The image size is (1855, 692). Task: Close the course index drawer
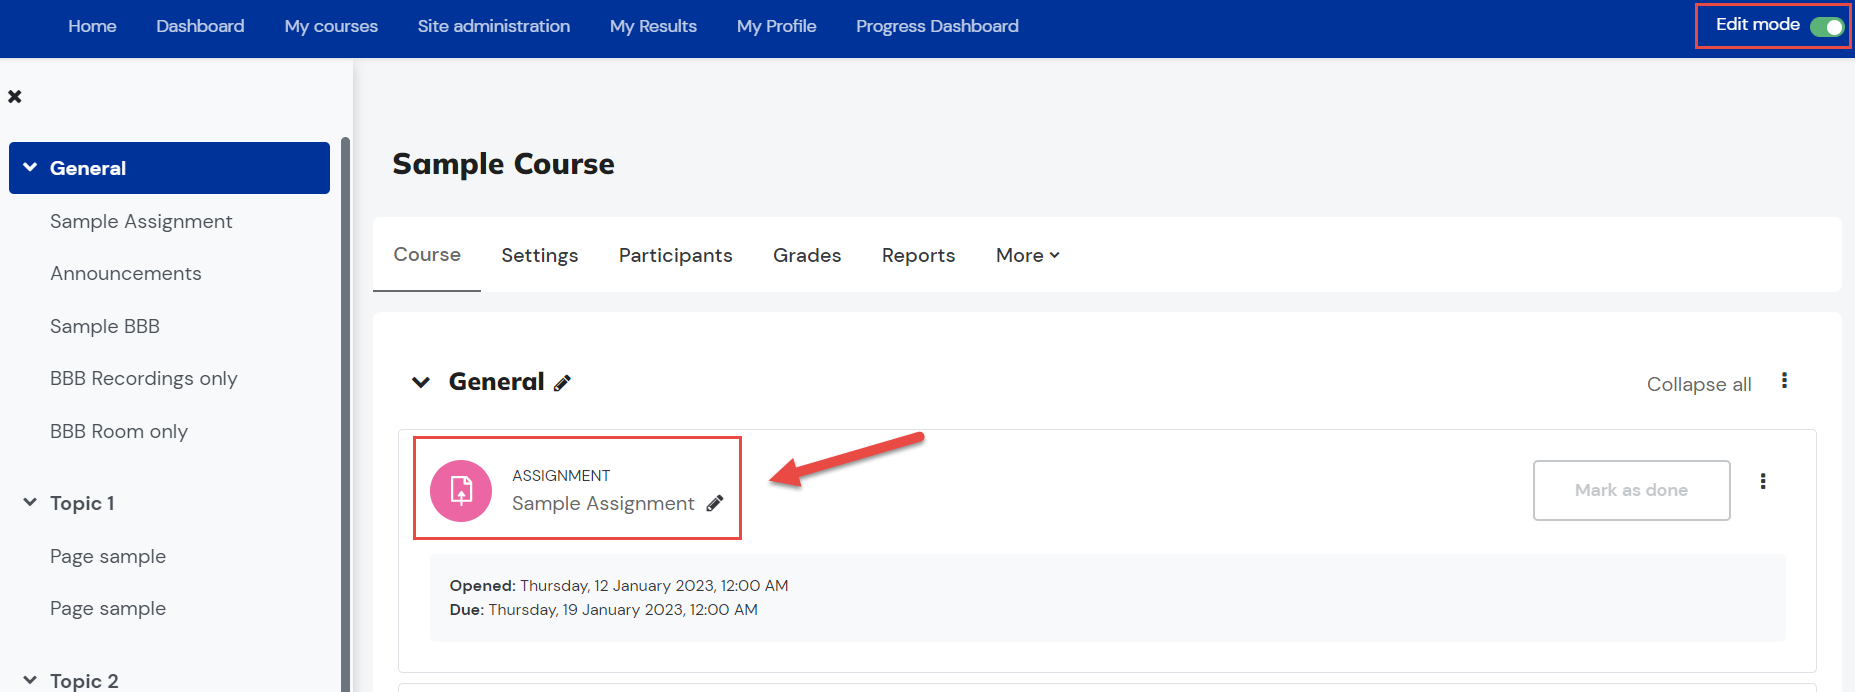[x=15, y=97]
